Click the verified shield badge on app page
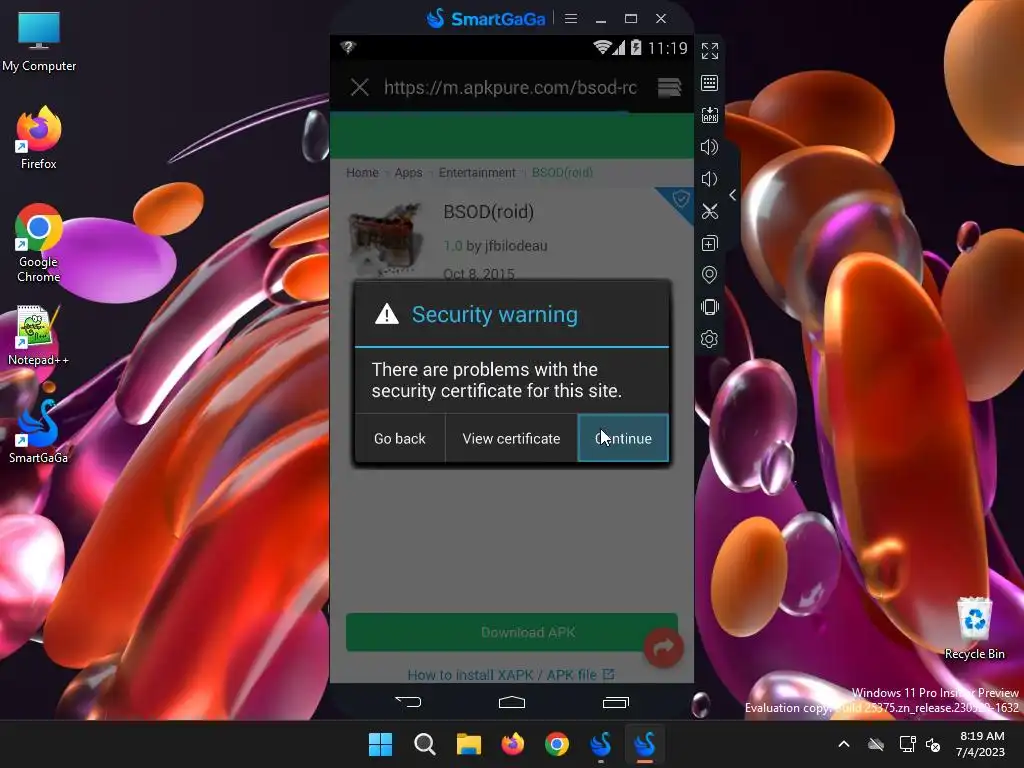 click(680, 199)
